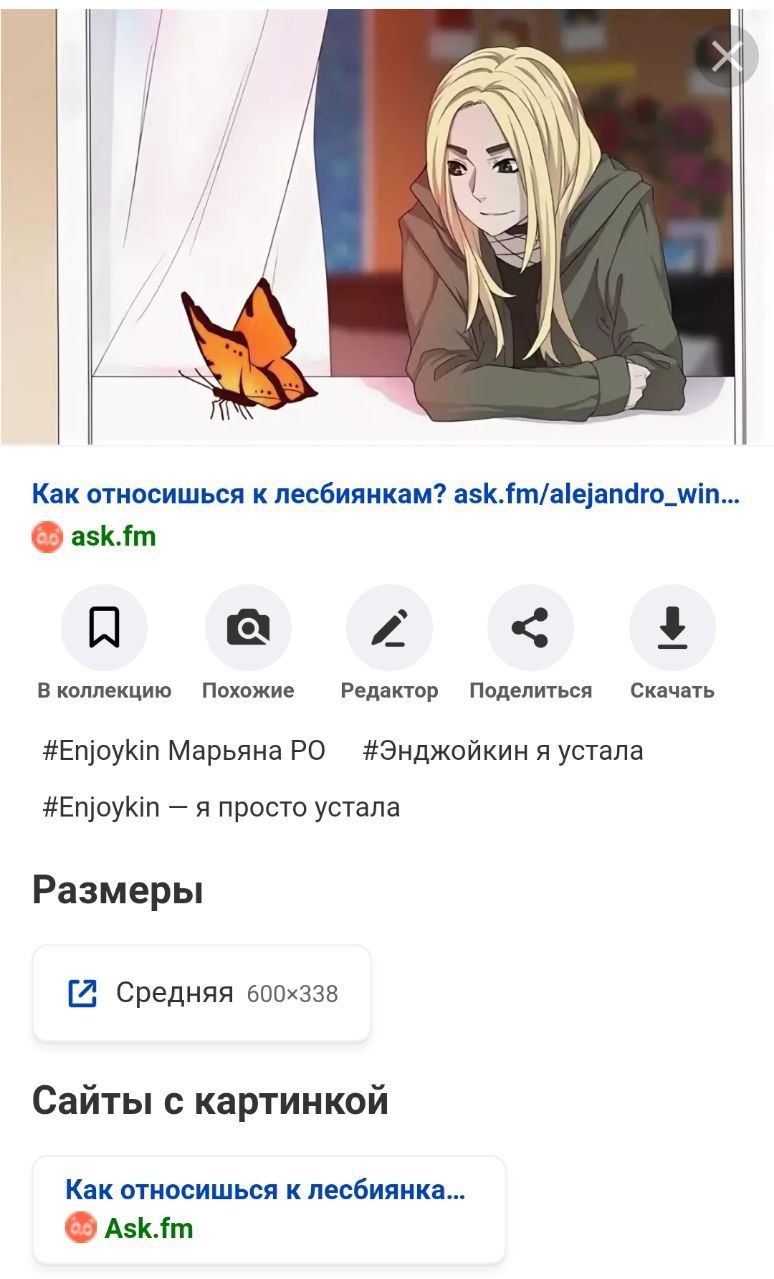Image resolution: width=774 pixels, height=1279 pixels.
Task: Click the ask.fm favicon below the title
Action: coord(47,537)
